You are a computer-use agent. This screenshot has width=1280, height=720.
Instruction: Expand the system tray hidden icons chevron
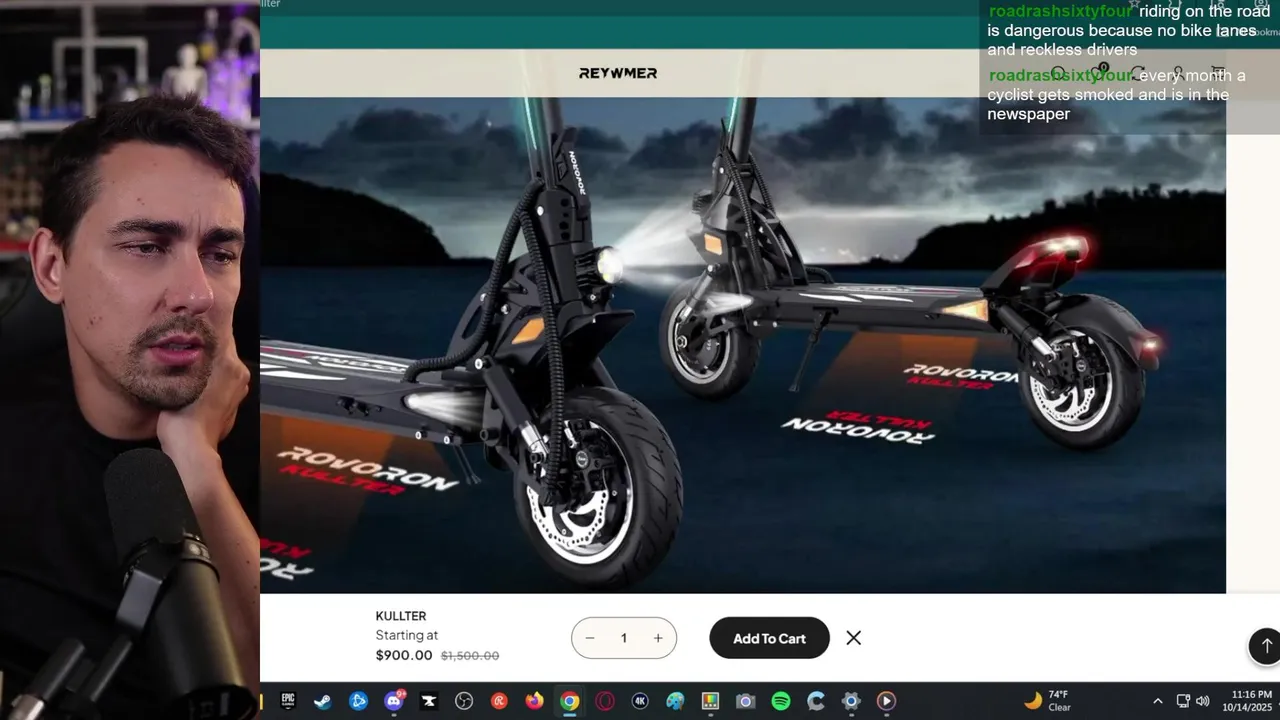(1158, 701)
